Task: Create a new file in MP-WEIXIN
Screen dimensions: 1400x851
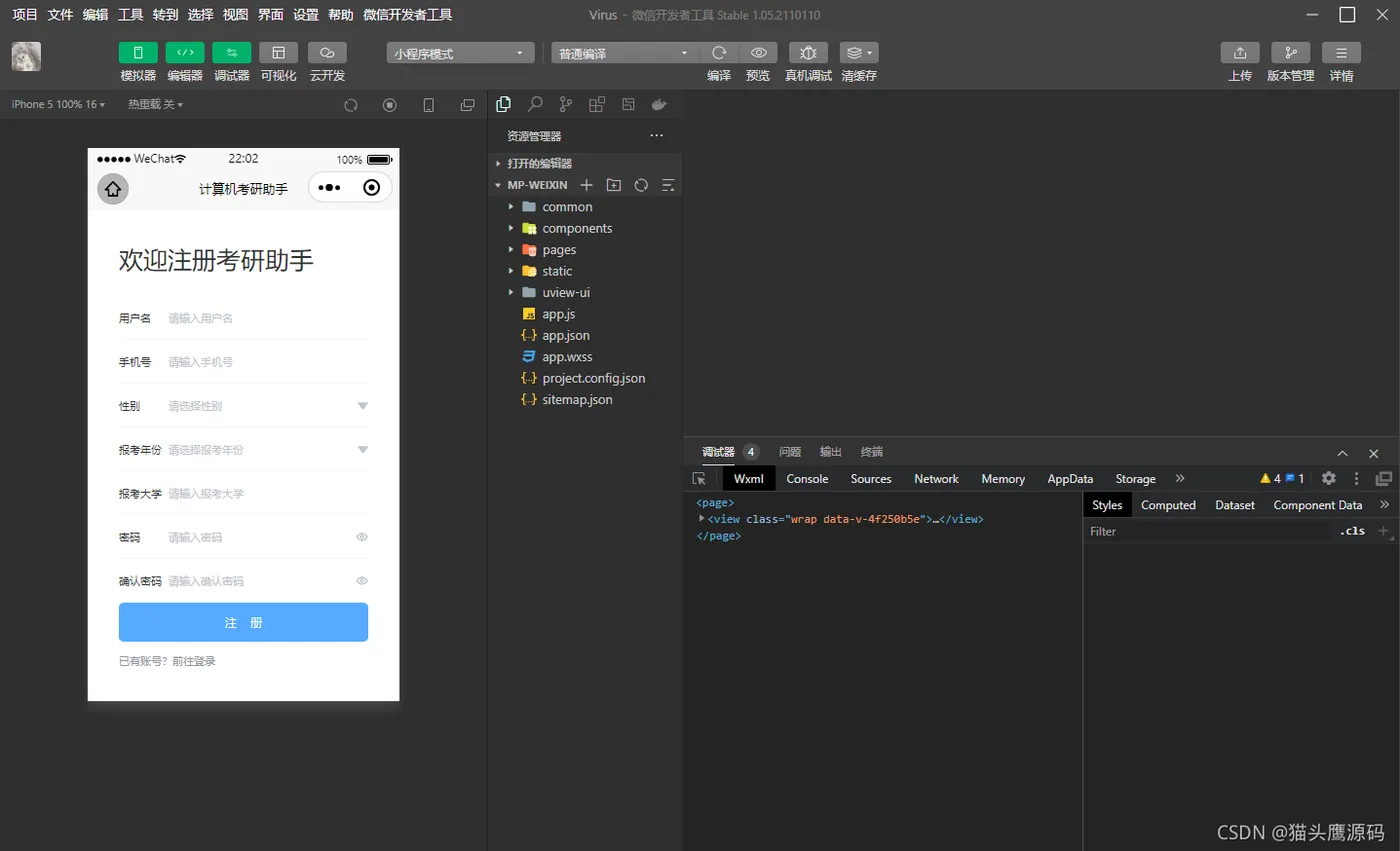Action: [x=587, y=185]
